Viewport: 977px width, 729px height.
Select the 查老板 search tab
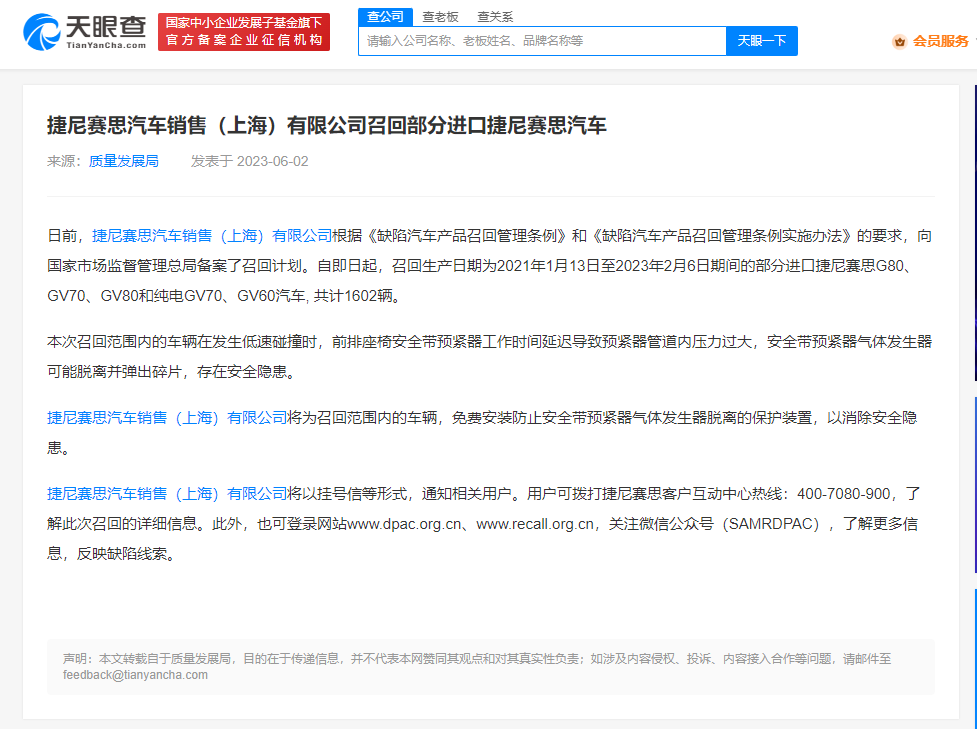pos(440,17)
